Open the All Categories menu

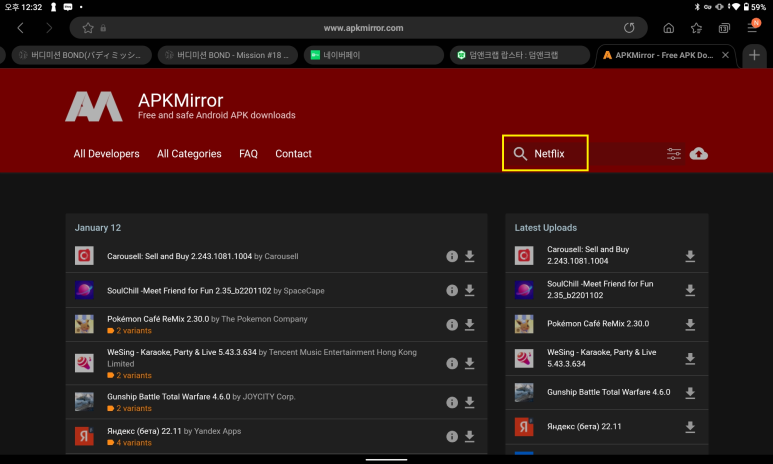tap(189, 154)
